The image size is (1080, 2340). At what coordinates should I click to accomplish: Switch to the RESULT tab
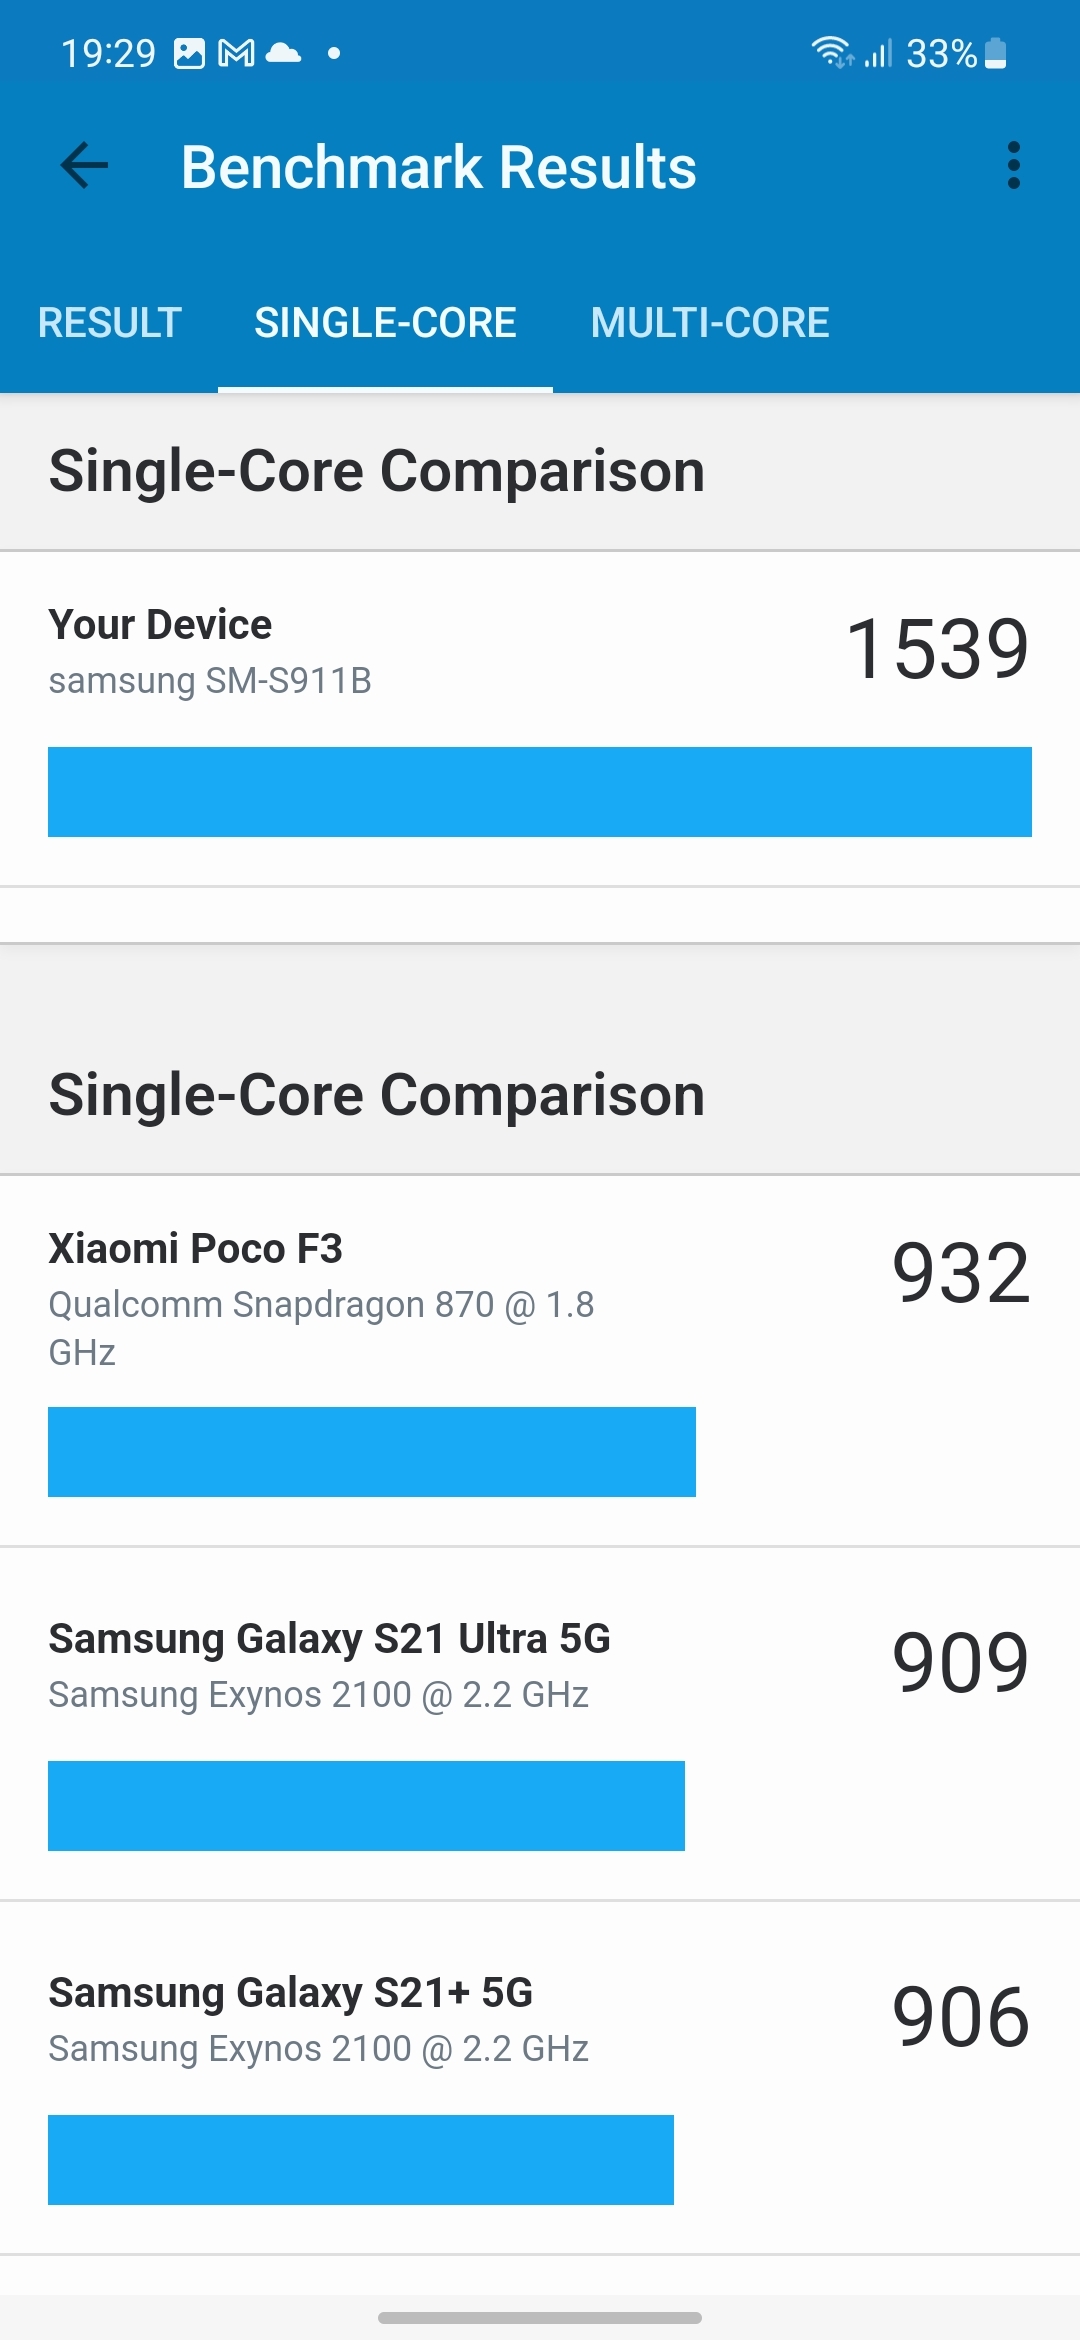110,322
